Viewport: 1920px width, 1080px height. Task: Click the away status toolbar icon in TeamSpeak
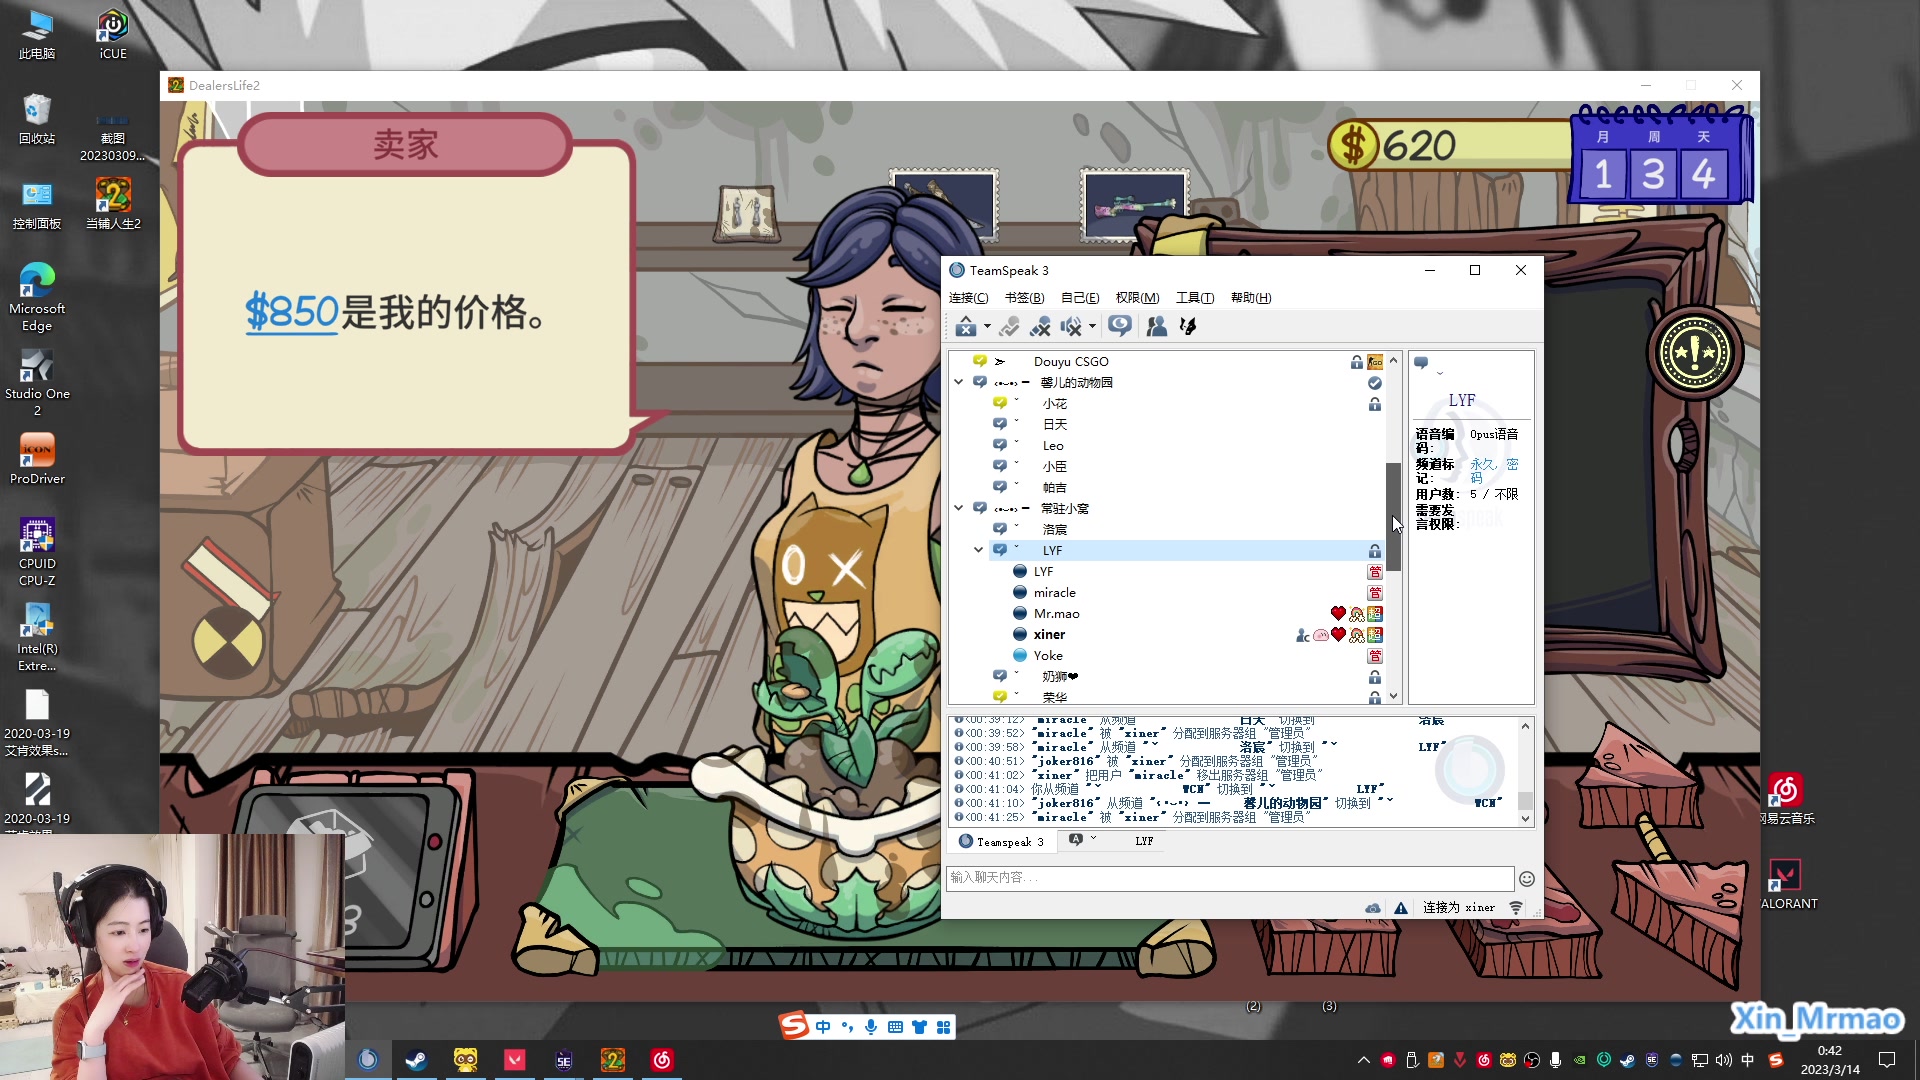[x=965, y=326]
